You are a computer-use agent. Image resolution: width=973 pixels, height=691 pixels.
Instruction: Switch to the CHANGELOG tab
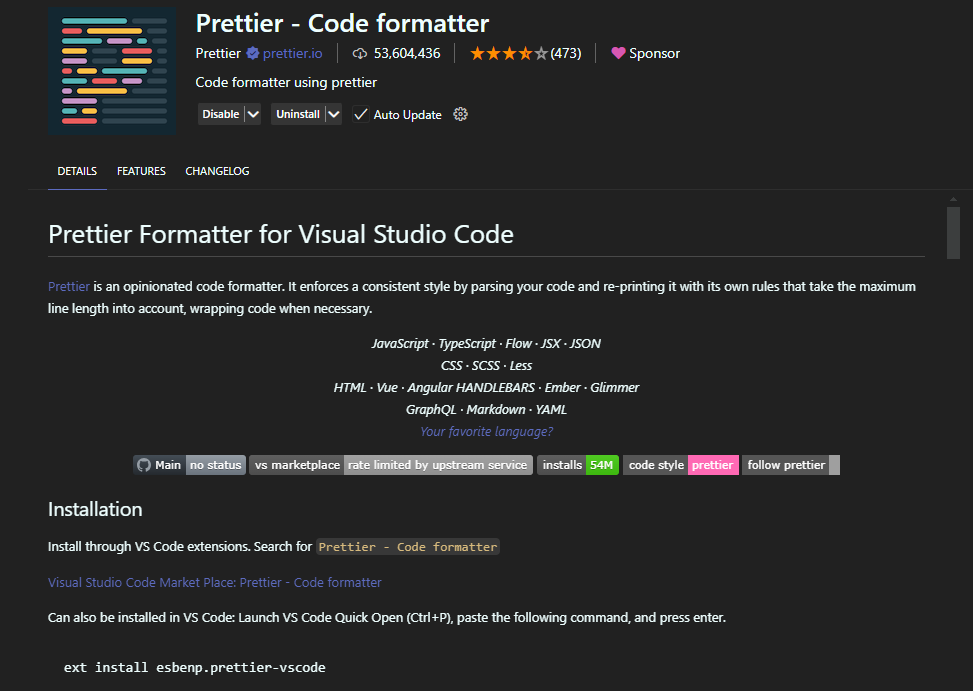click(x=217, y=171)
